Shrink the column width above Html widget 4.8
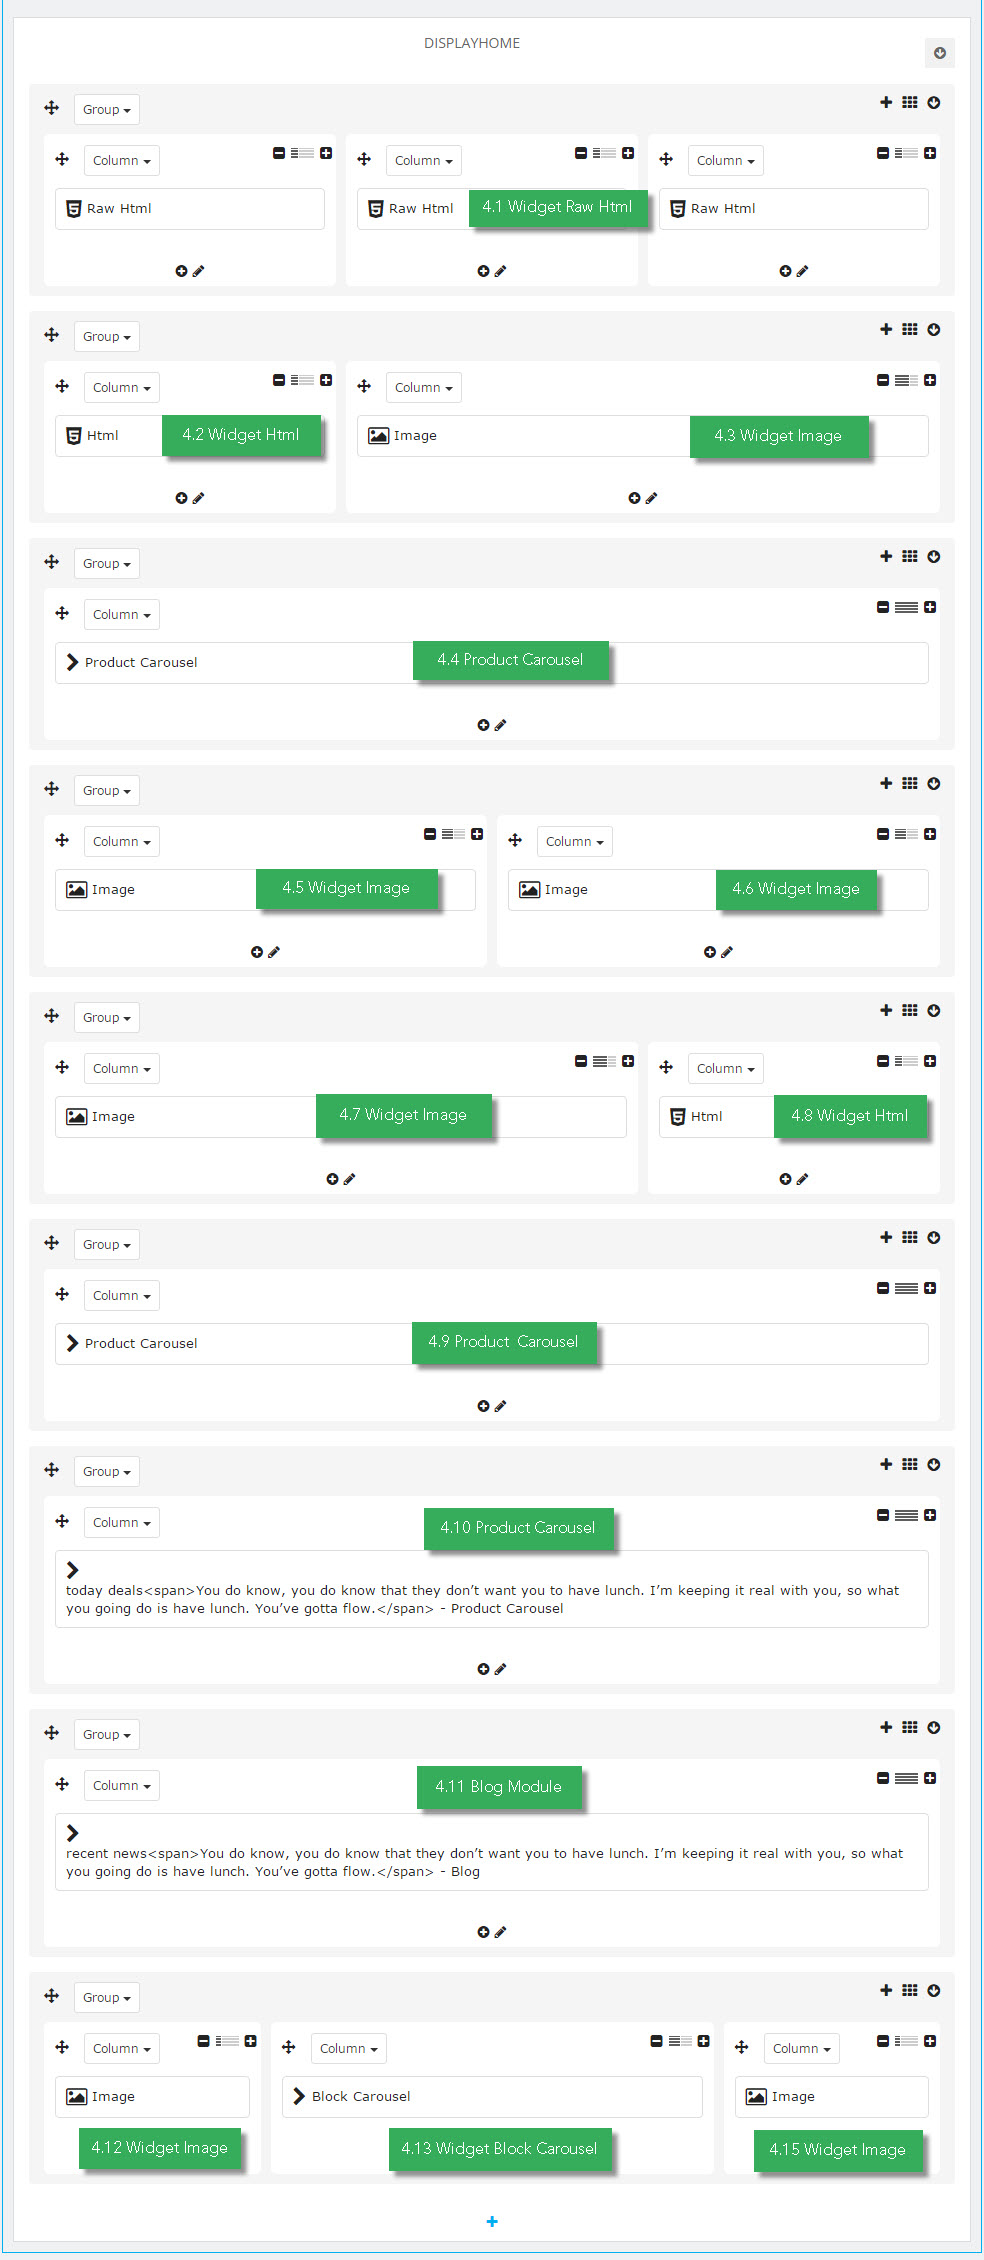Viewport: 984px width, 2260px height. point(883,1061)
